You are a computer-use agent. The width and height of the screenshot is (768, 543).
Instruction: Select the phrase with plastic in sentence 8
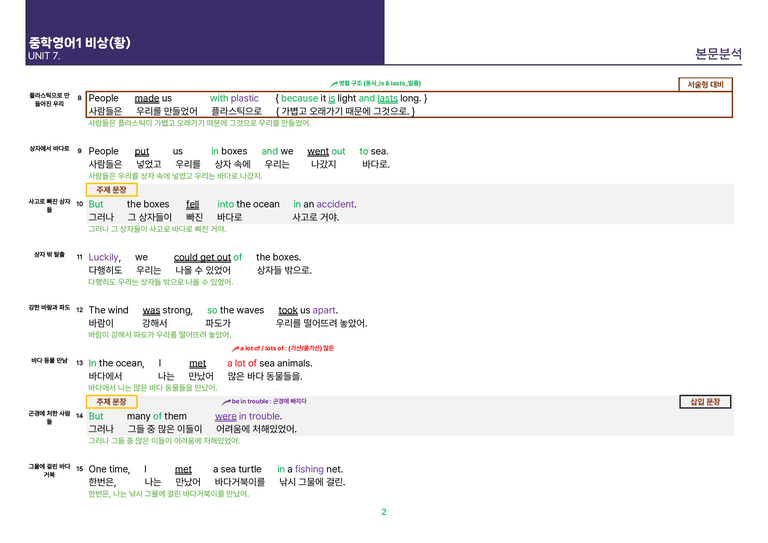234,98
